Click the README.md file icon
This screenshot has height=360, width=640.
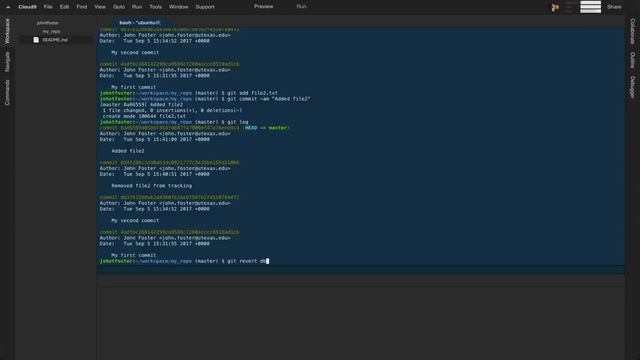tap(36, 40)
